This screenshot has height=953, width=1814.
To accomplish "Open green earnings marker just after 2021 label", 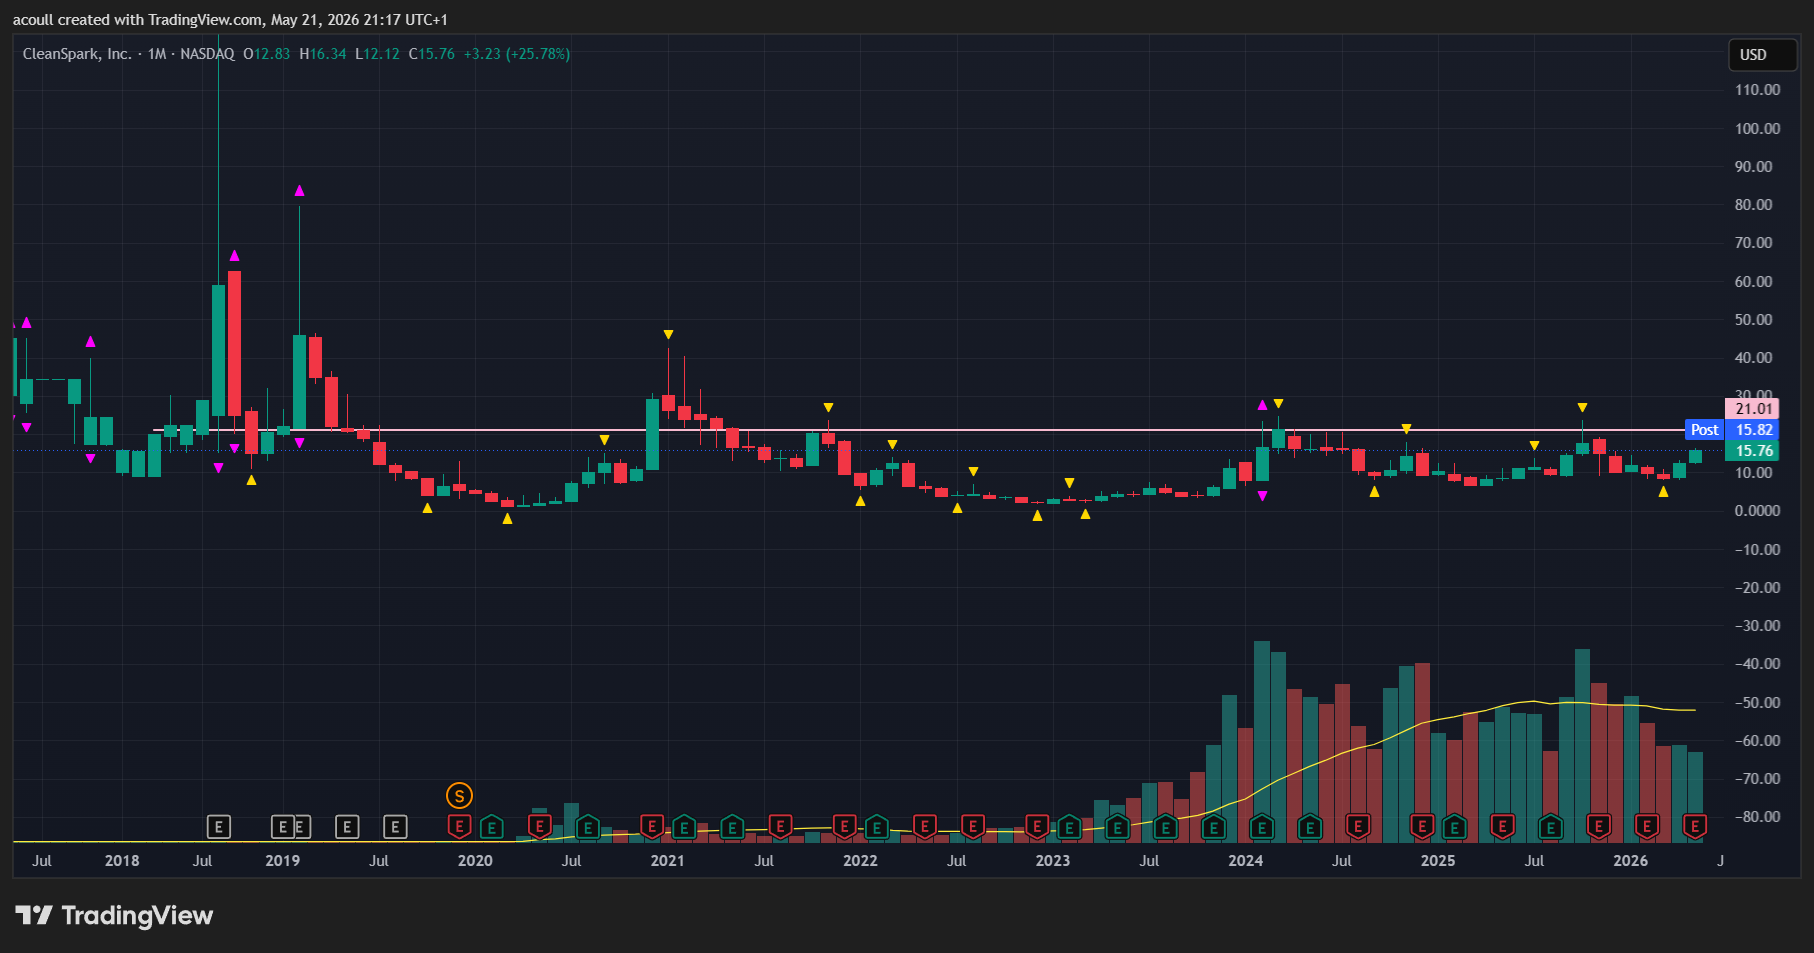I will tap(684, 827).
